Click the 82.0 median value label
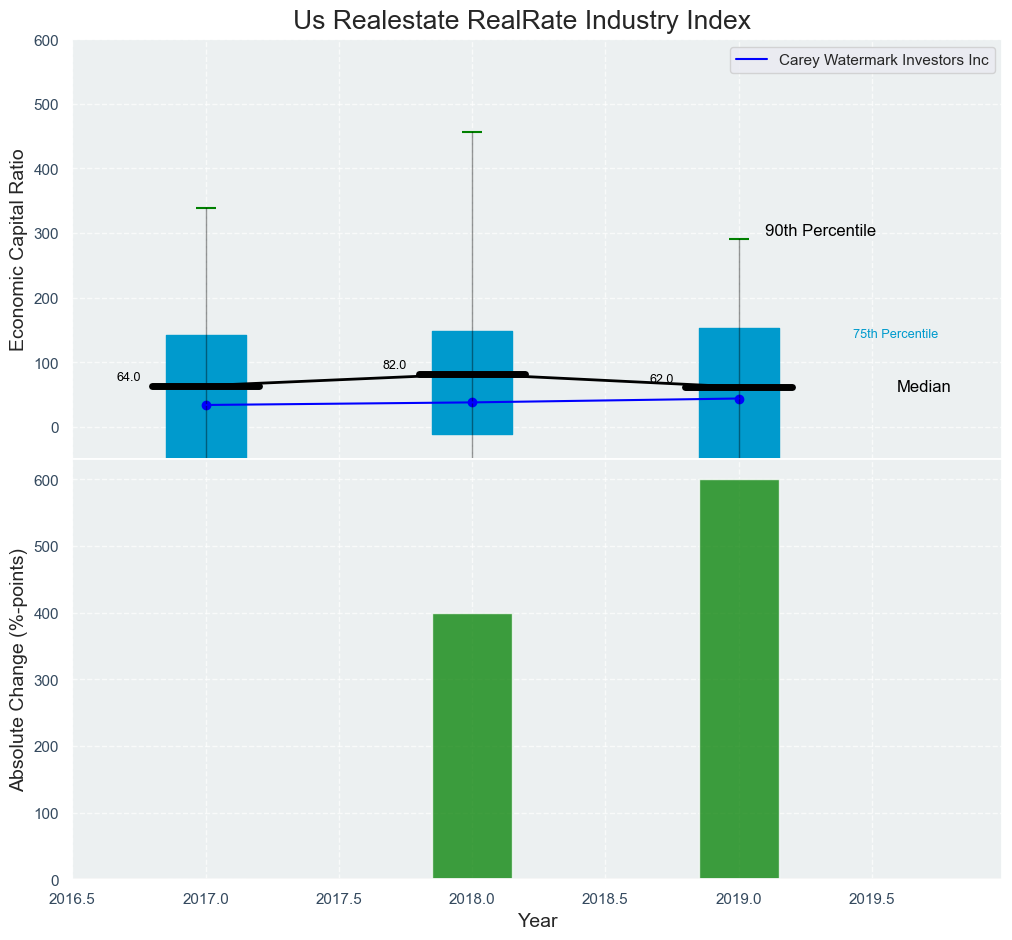Viewport: 1012px width, 940px height. [394, 365]
